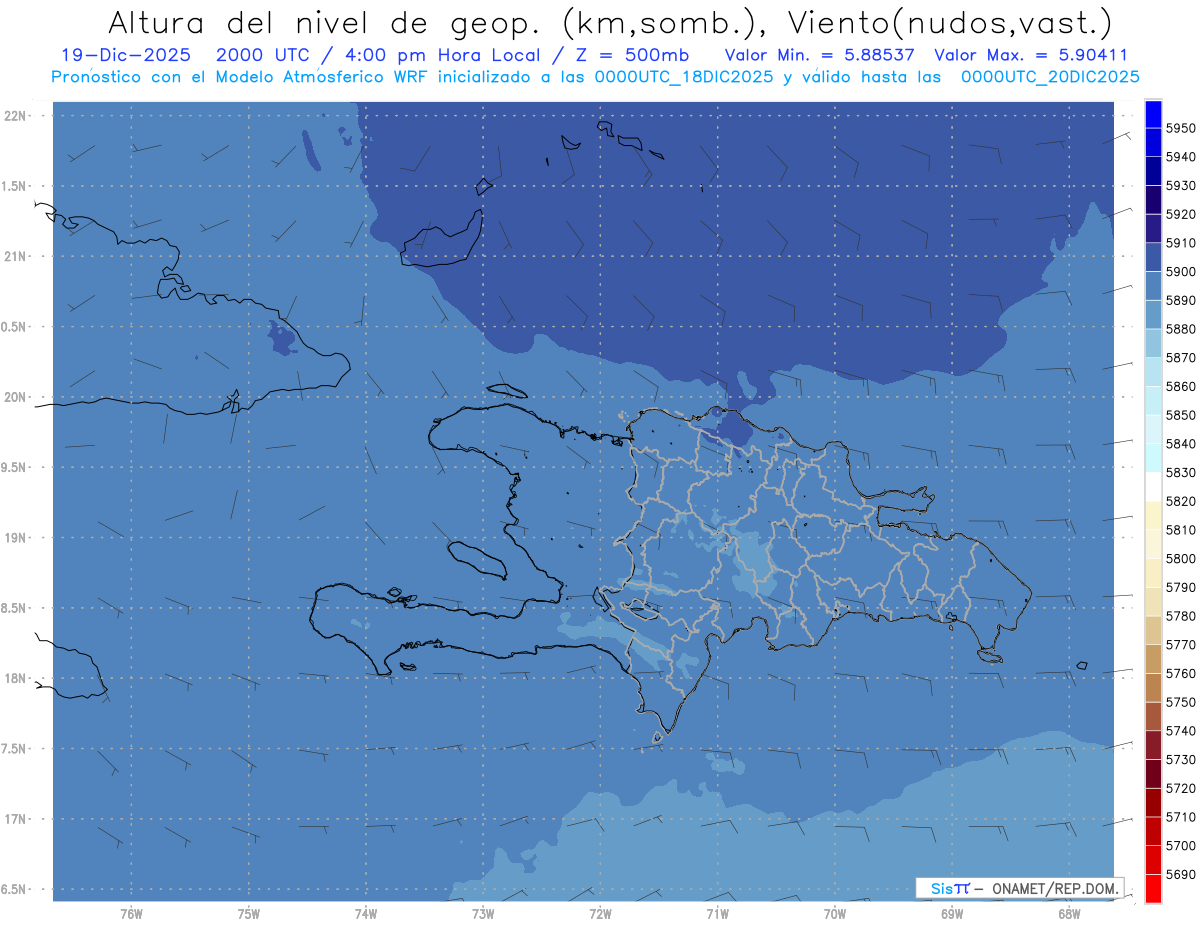Click the '7.5N' latitude axis label
The width and height of the screenshot is (1200, 927).
15,748
